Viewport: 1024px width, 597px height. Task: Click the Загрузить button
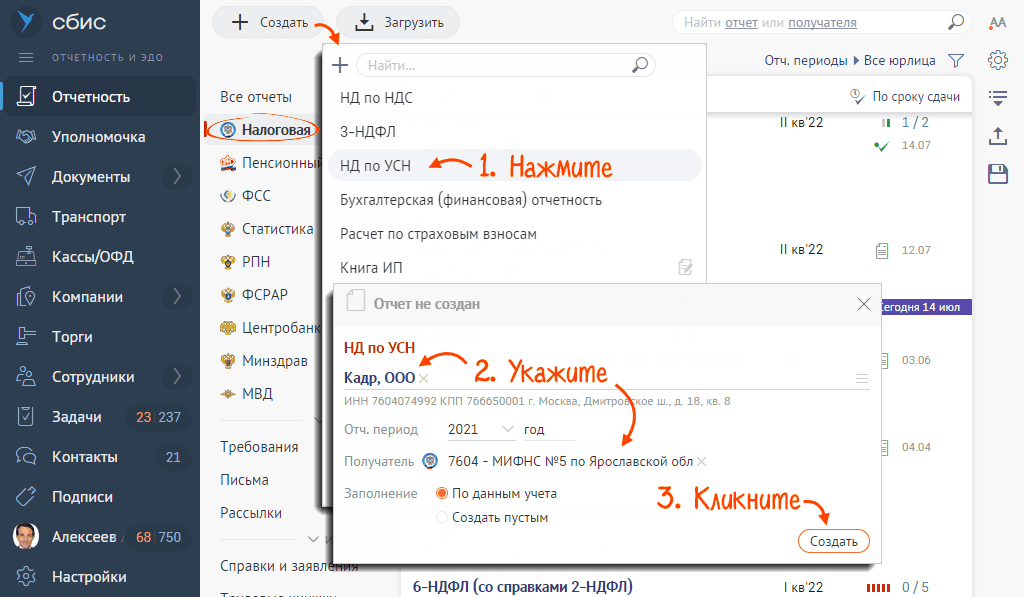[397, 22]
